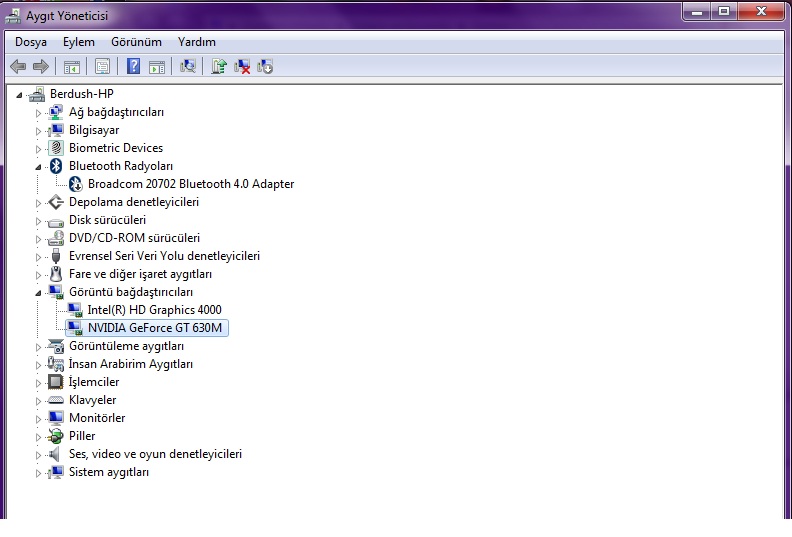Click the Klavyeler keyboard icon

click(56, 400)
